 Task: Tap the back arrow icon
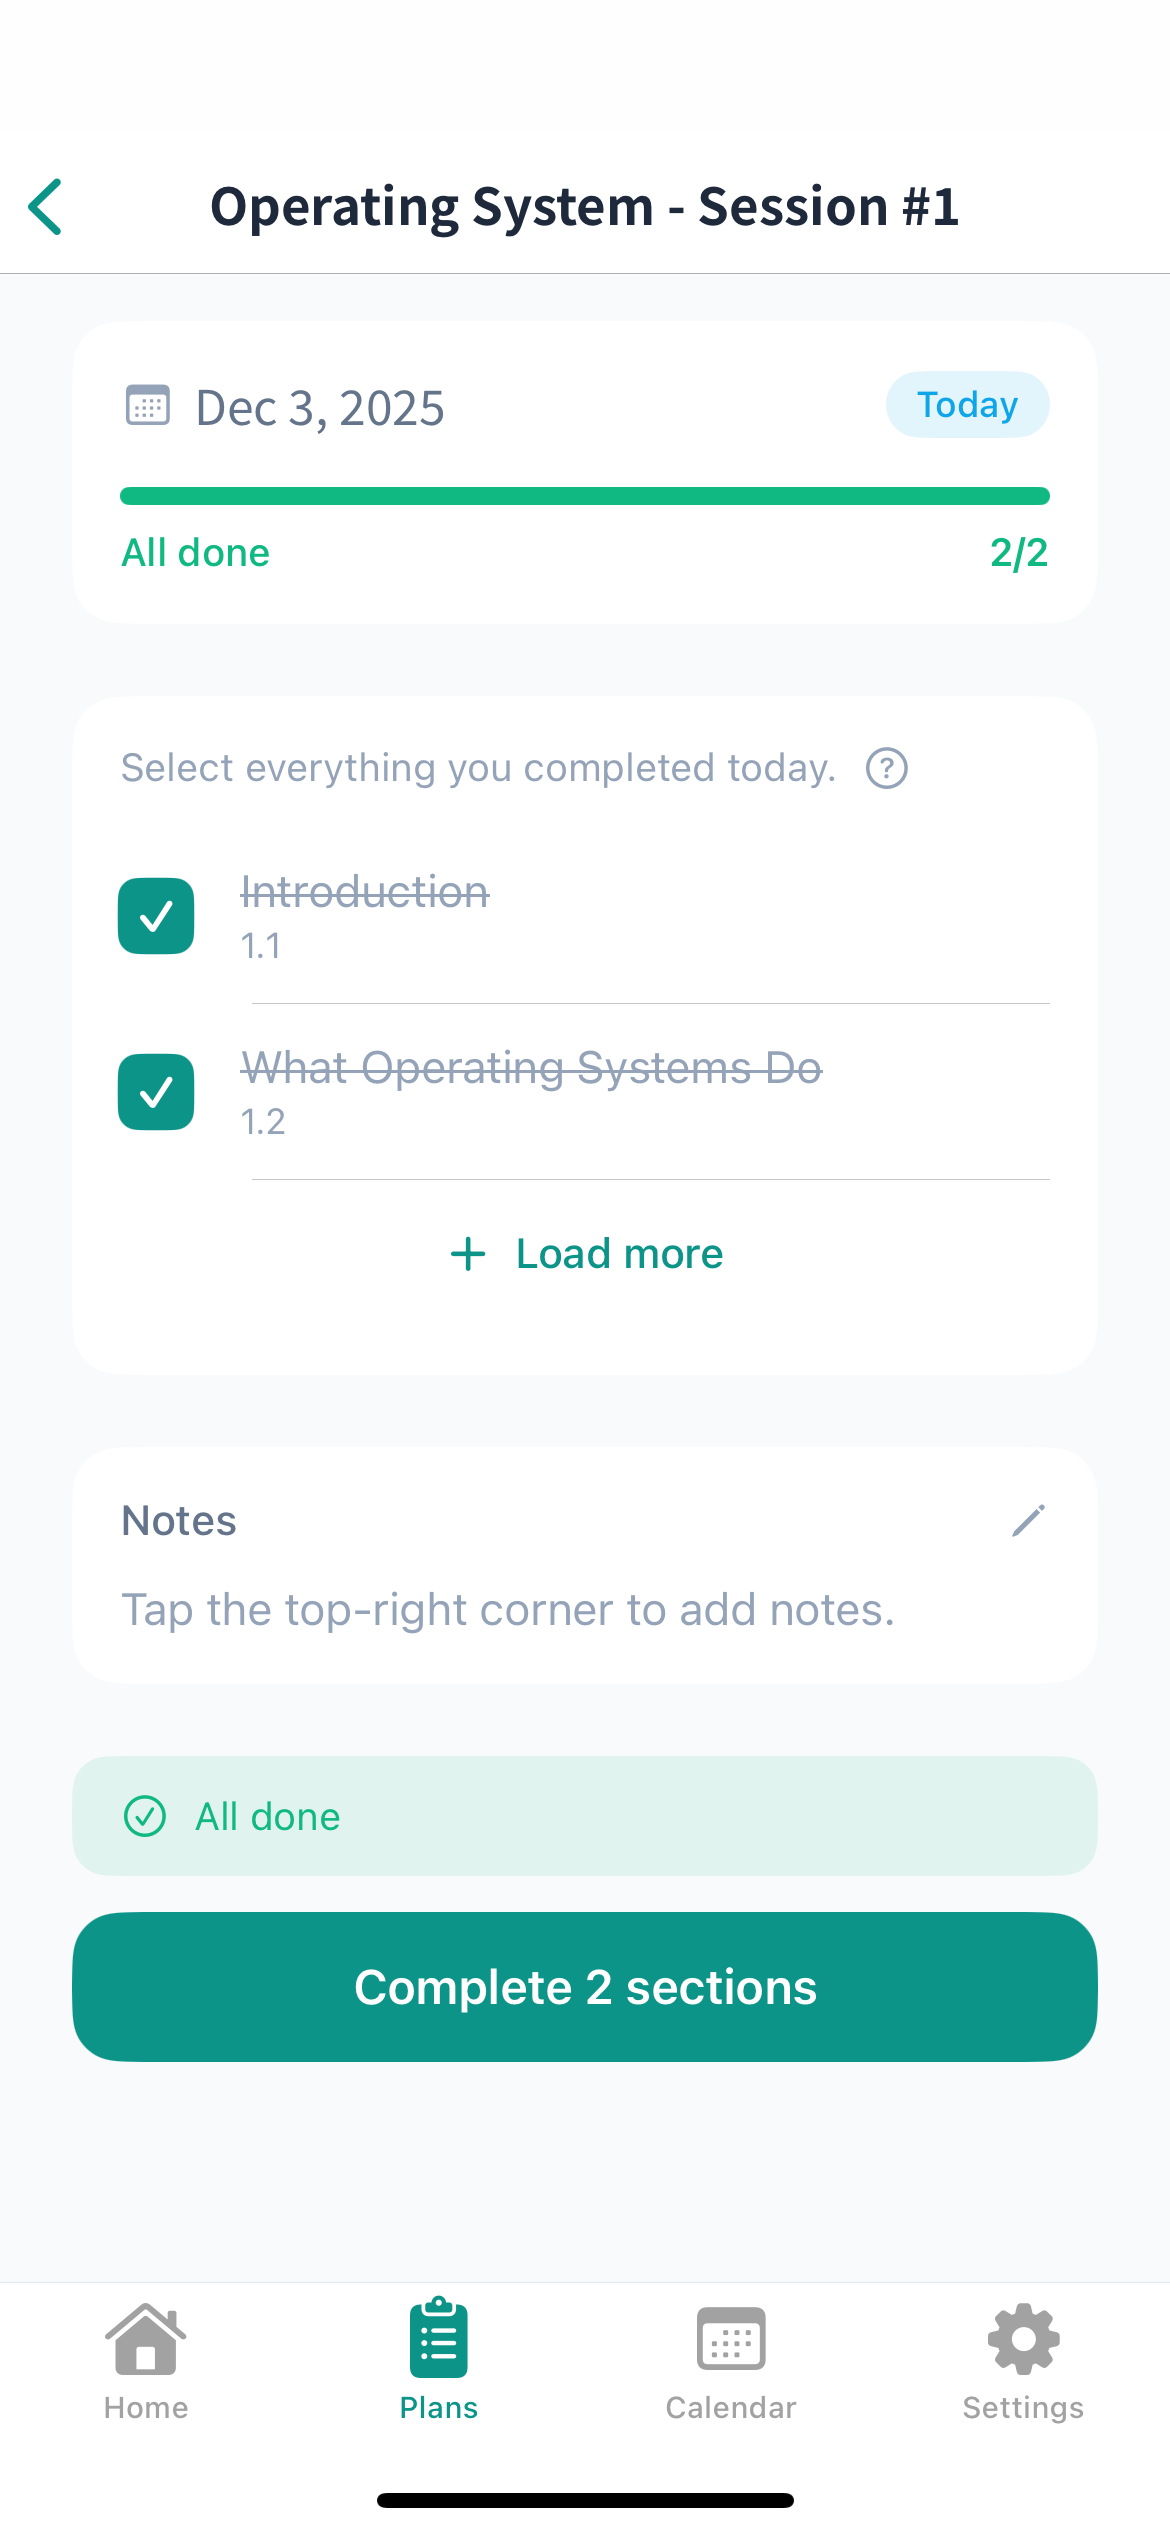click(x=46, y=207)
